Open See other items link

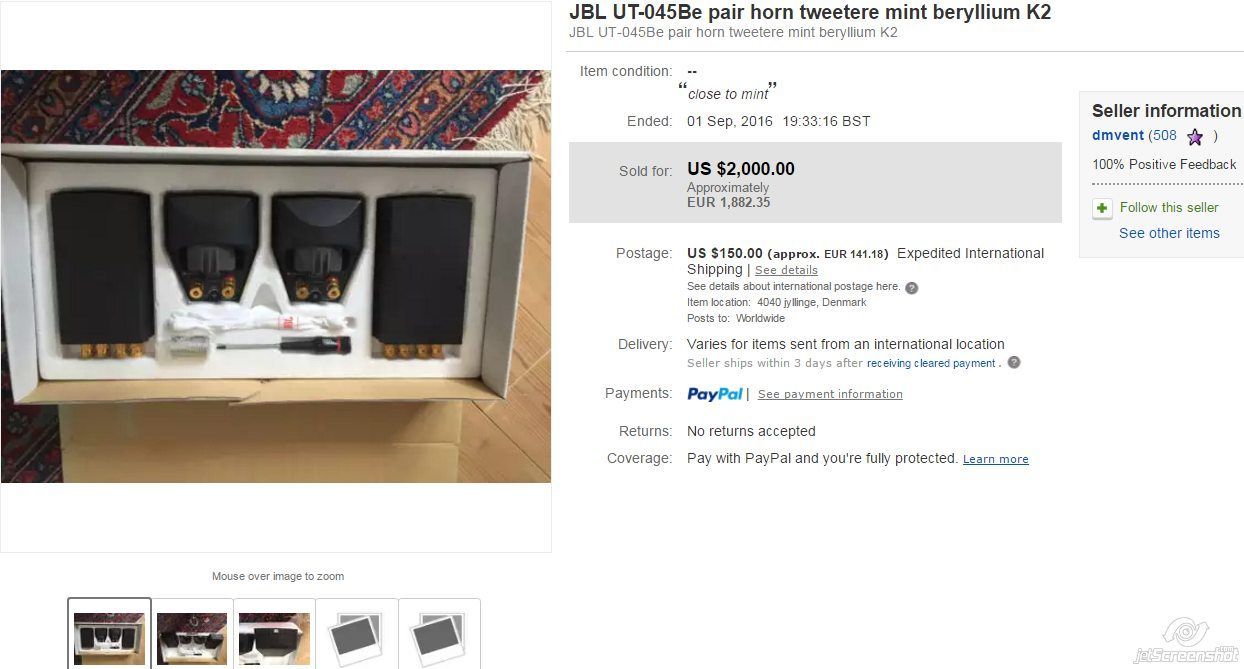[1169, 233]
